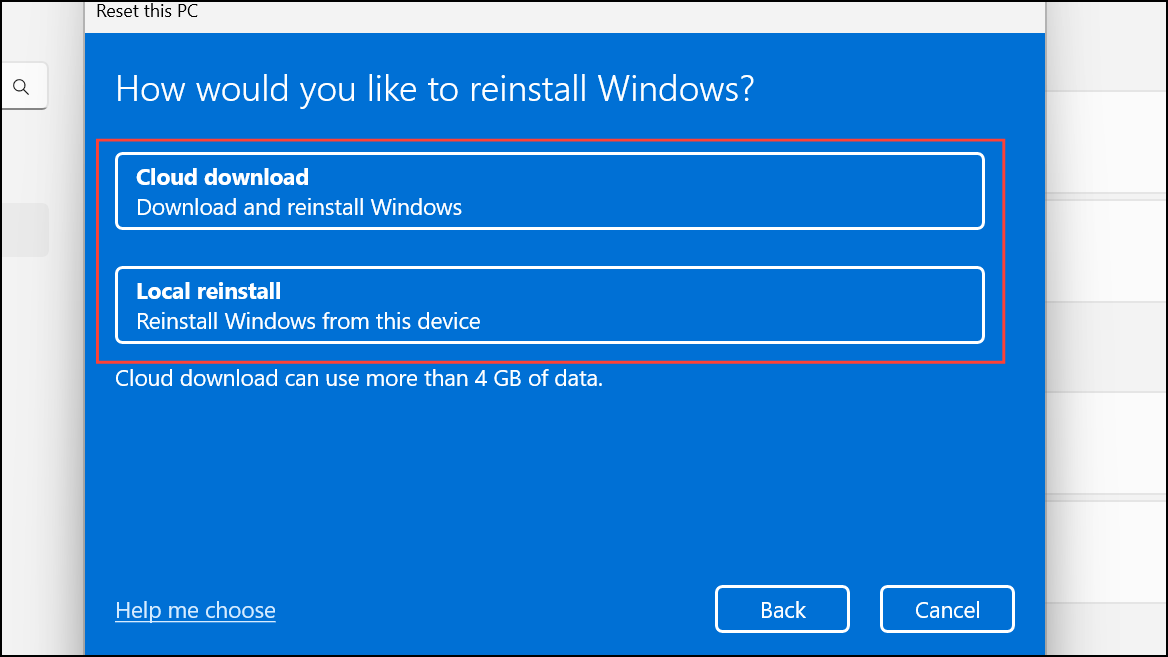1168x657 pixels.
Task: Go back with the Back button
Action: 782,609
